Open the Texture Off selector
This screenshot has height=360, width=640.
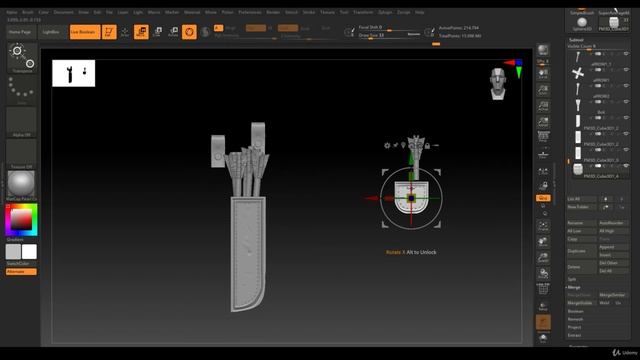[x=22, y=154]
